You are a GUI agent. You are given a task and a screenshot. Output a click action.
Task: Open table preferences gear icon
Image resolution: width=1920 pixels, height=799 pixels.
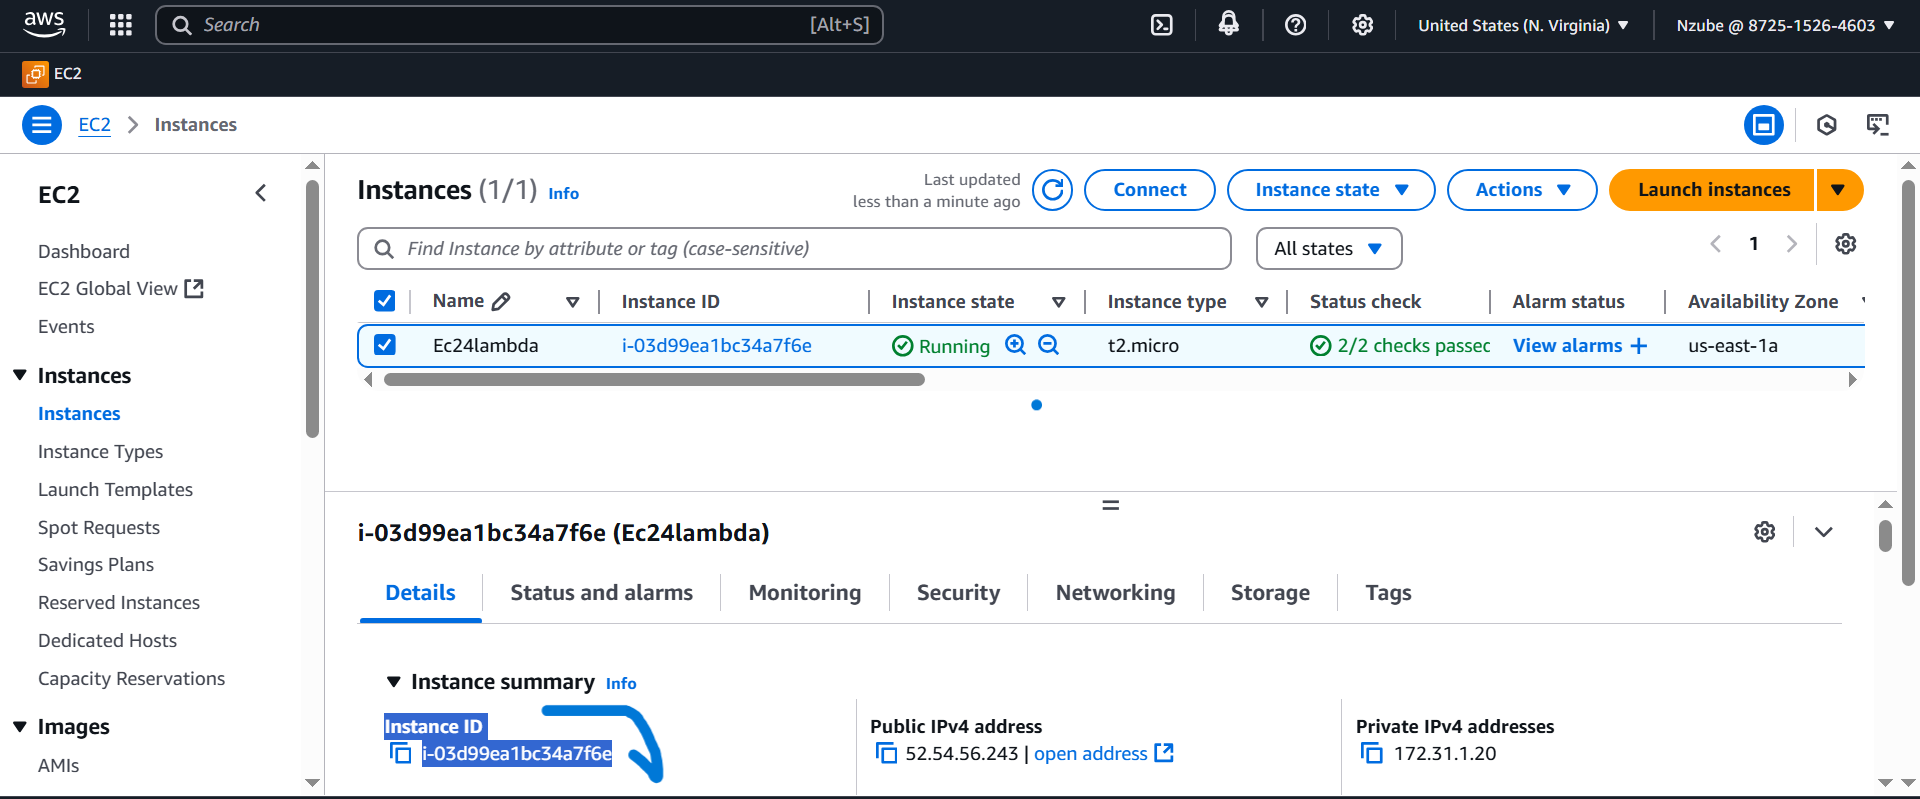[x=1846, y=244]
